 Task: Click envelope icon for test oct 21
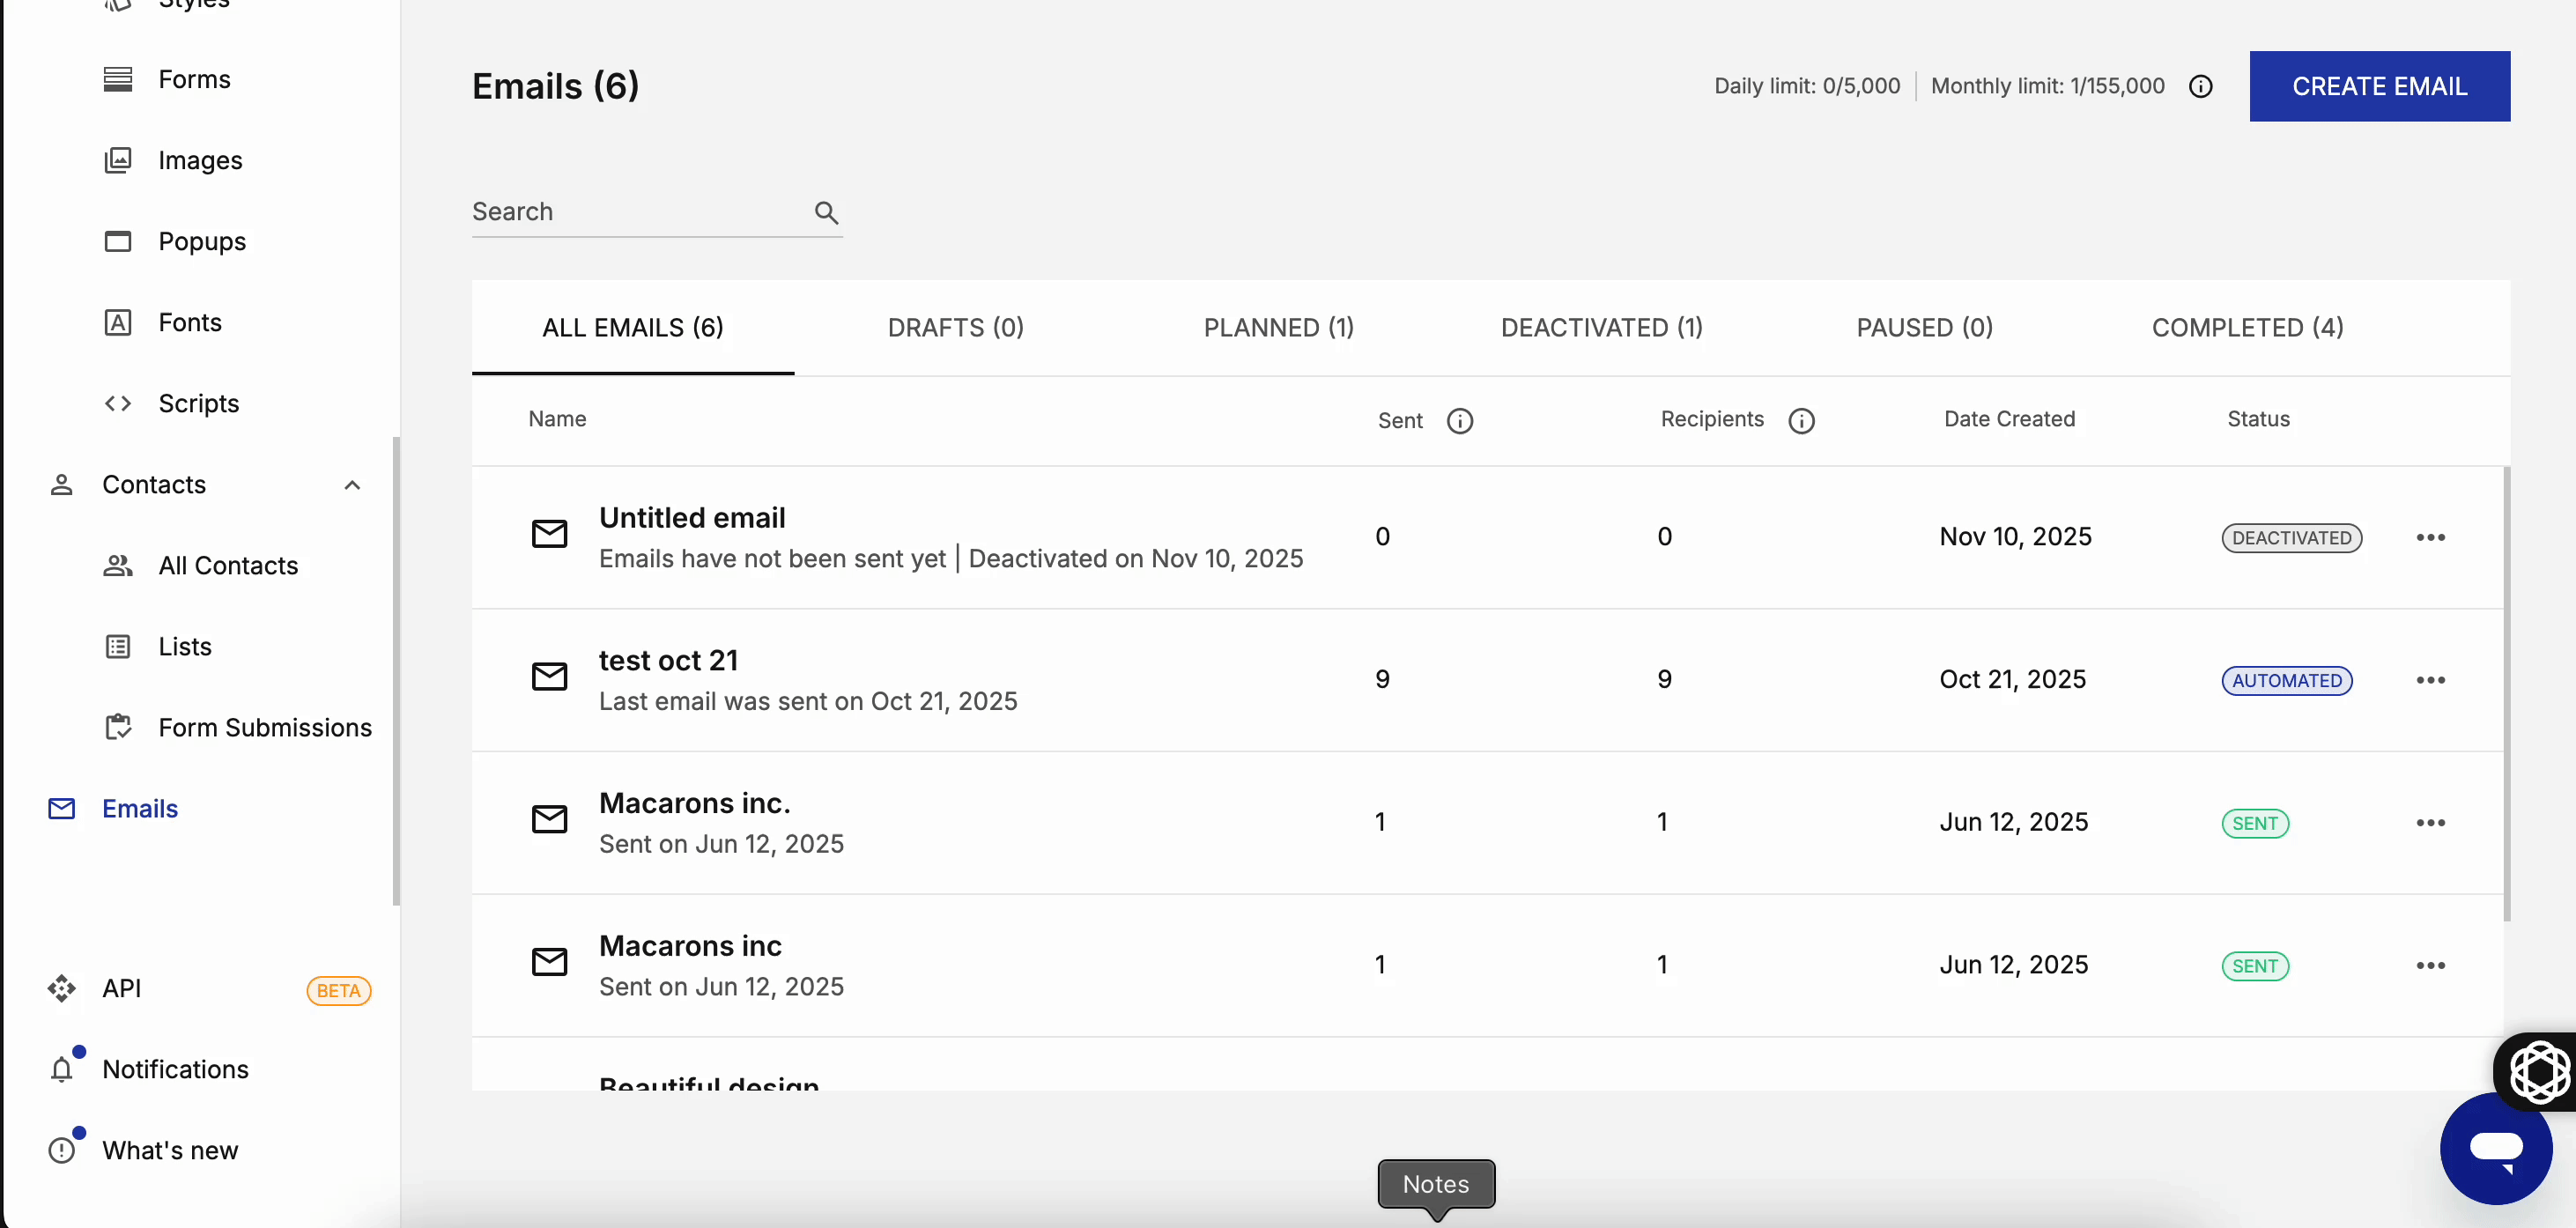coord(549,678)
